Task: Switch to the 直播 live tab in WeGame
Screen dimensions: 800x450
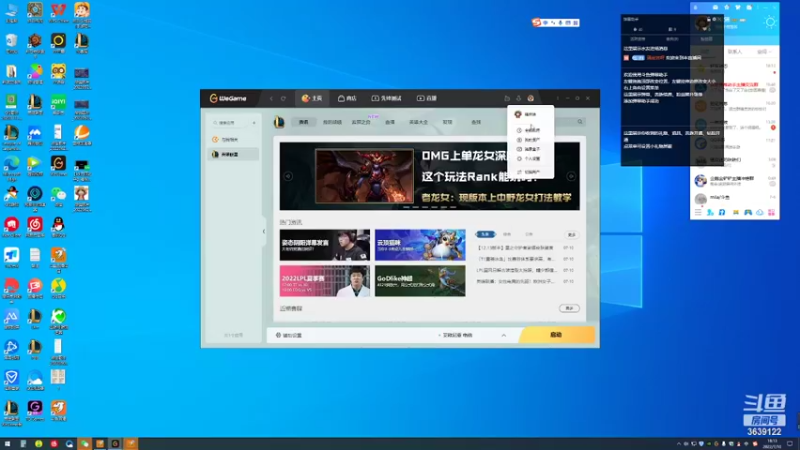Action: click(x=427, y=98)
